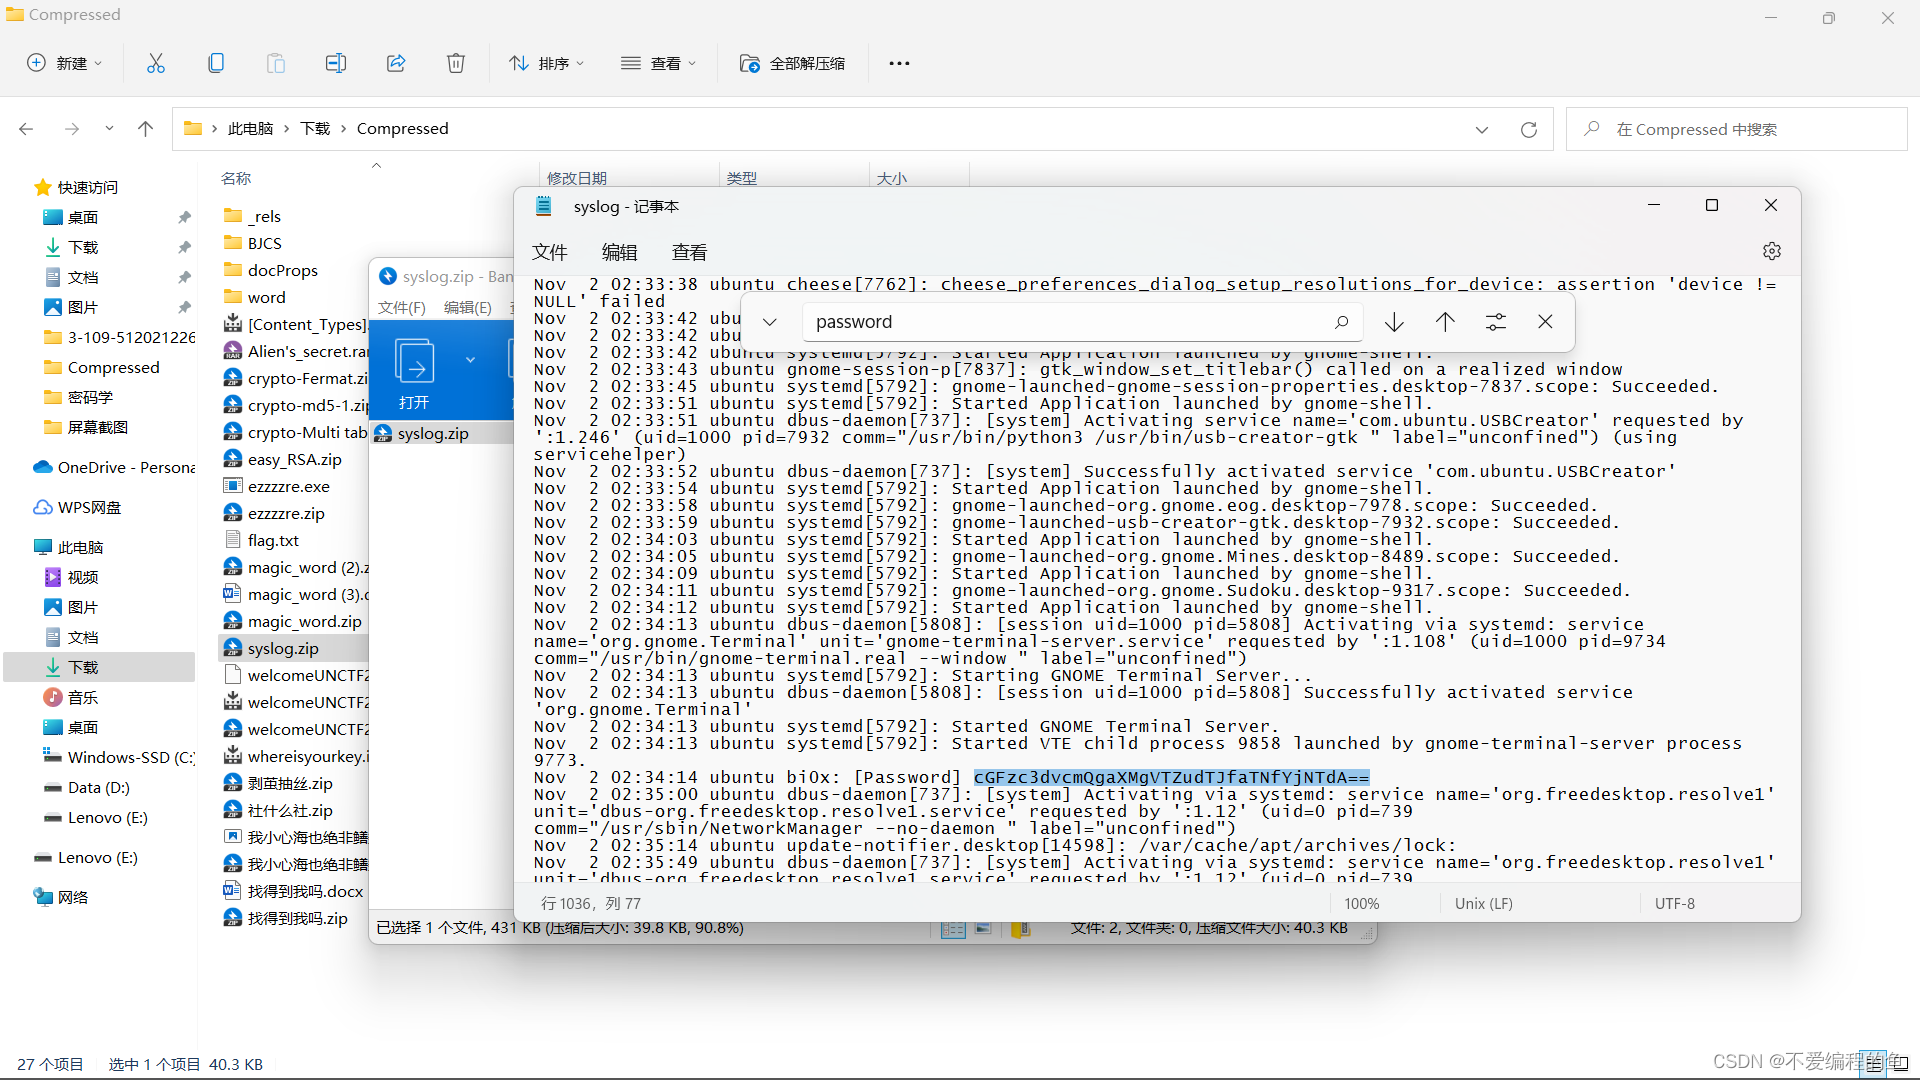The height and width of the screenshot is (1080, 1920).
Task: Find the next occurrence of password
Action: [x=1394, y=321]
